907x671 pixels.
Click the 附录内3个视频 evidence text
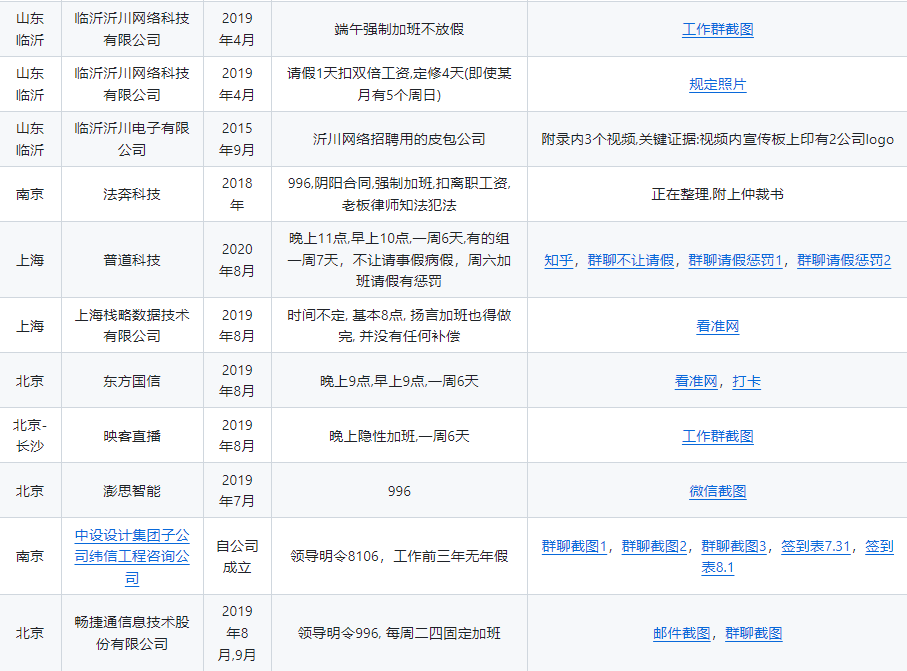coord(717,139)
